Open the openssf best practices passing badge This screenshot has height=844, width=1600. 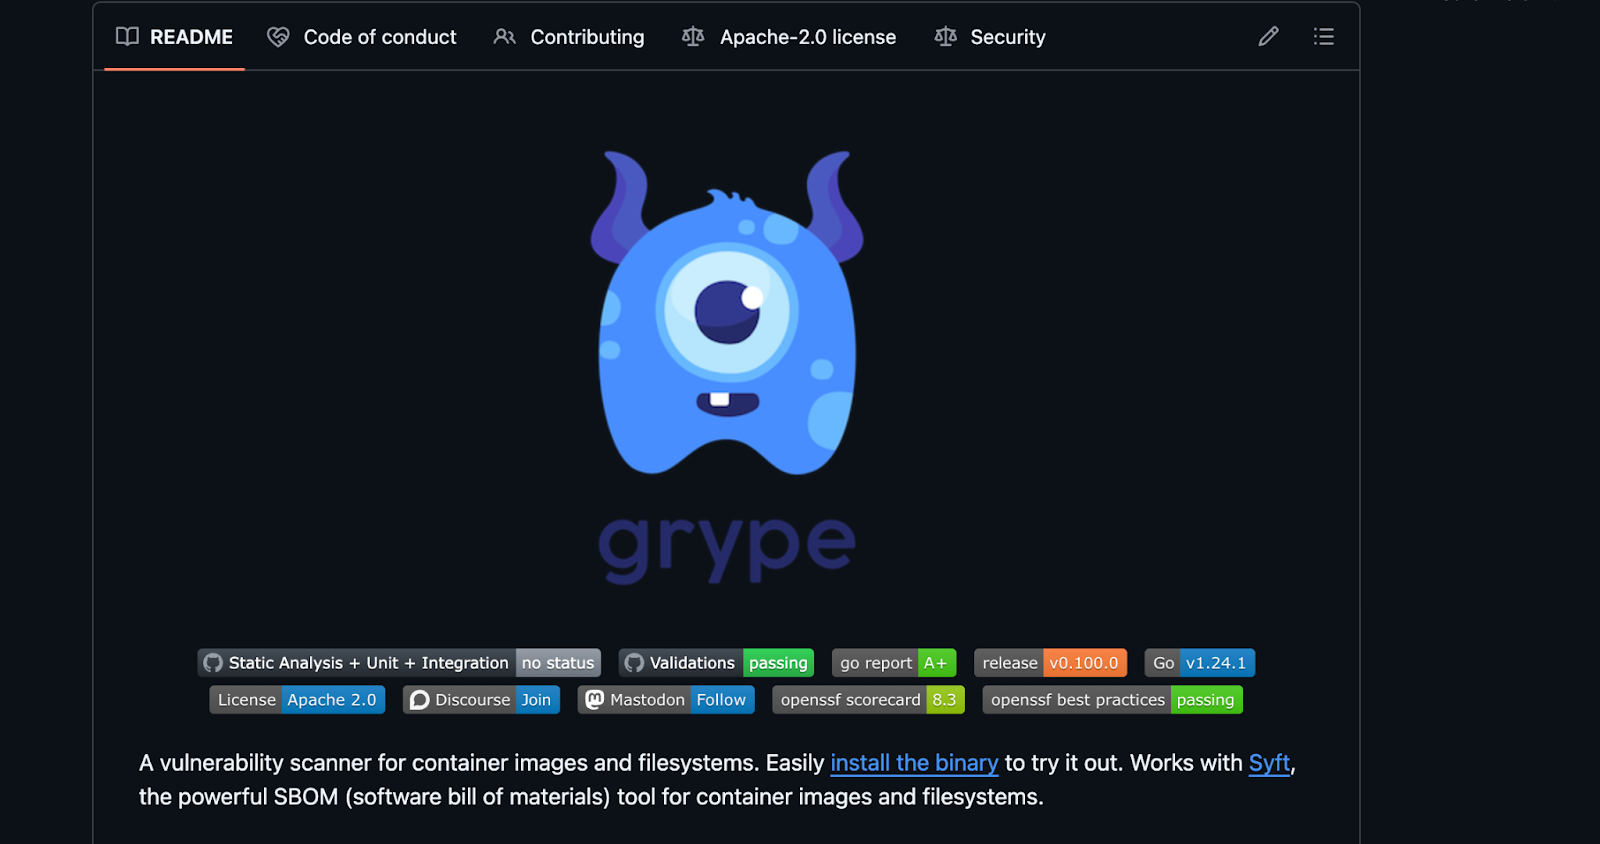[x=1112, y=700]
